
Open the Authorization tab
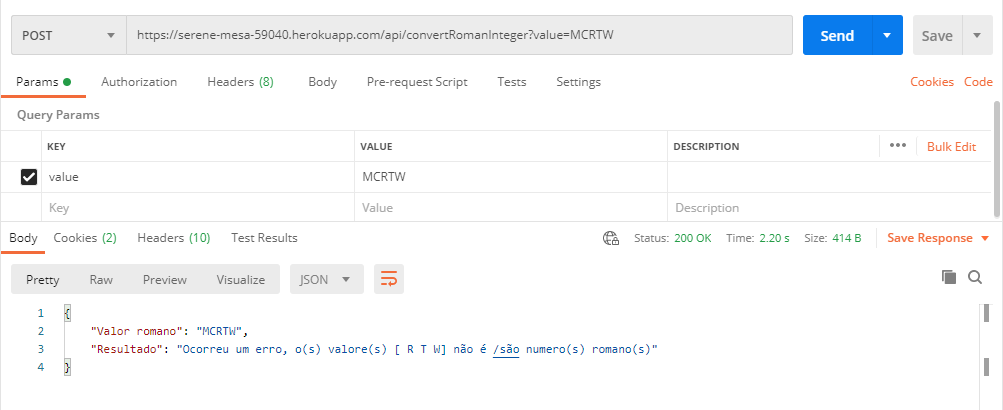(139, 82)
